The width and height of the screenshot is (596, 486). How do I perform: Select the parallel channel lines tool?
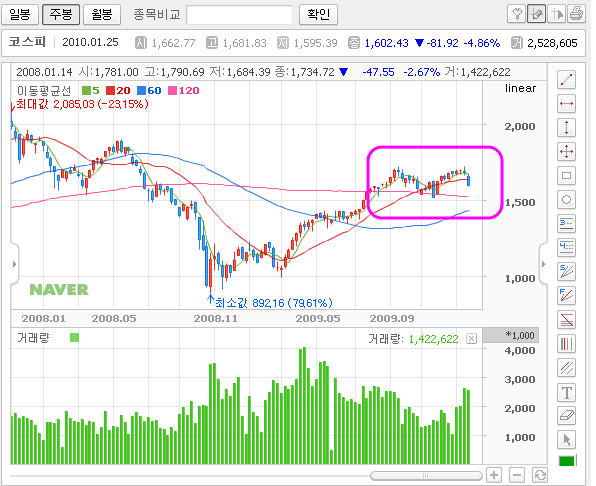coord(566,368)
